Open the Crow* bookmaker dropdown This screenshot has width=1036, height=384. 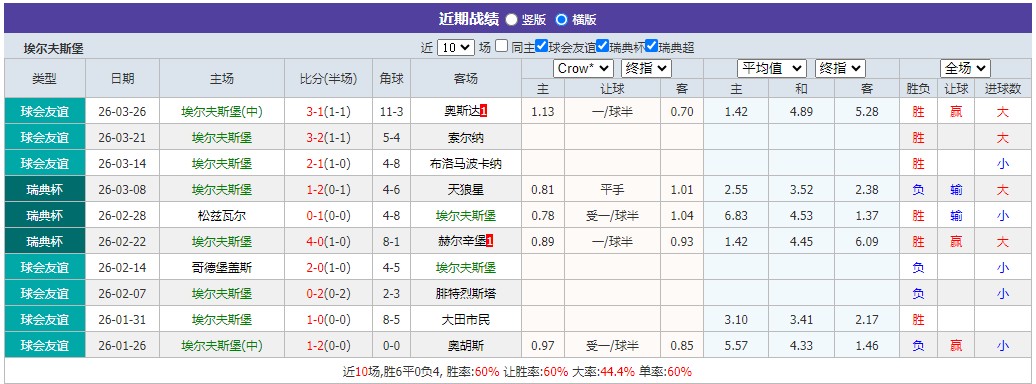click(x=583, y=68)
